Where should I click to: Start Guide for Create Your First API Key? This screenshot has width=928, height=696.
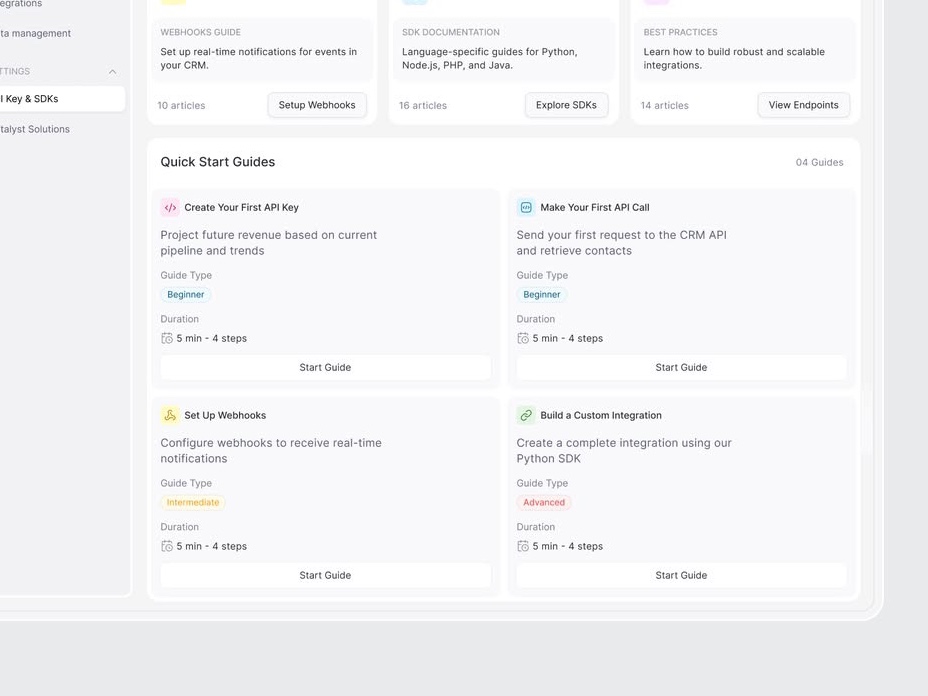pyautogui.click(x=326, y=368)
